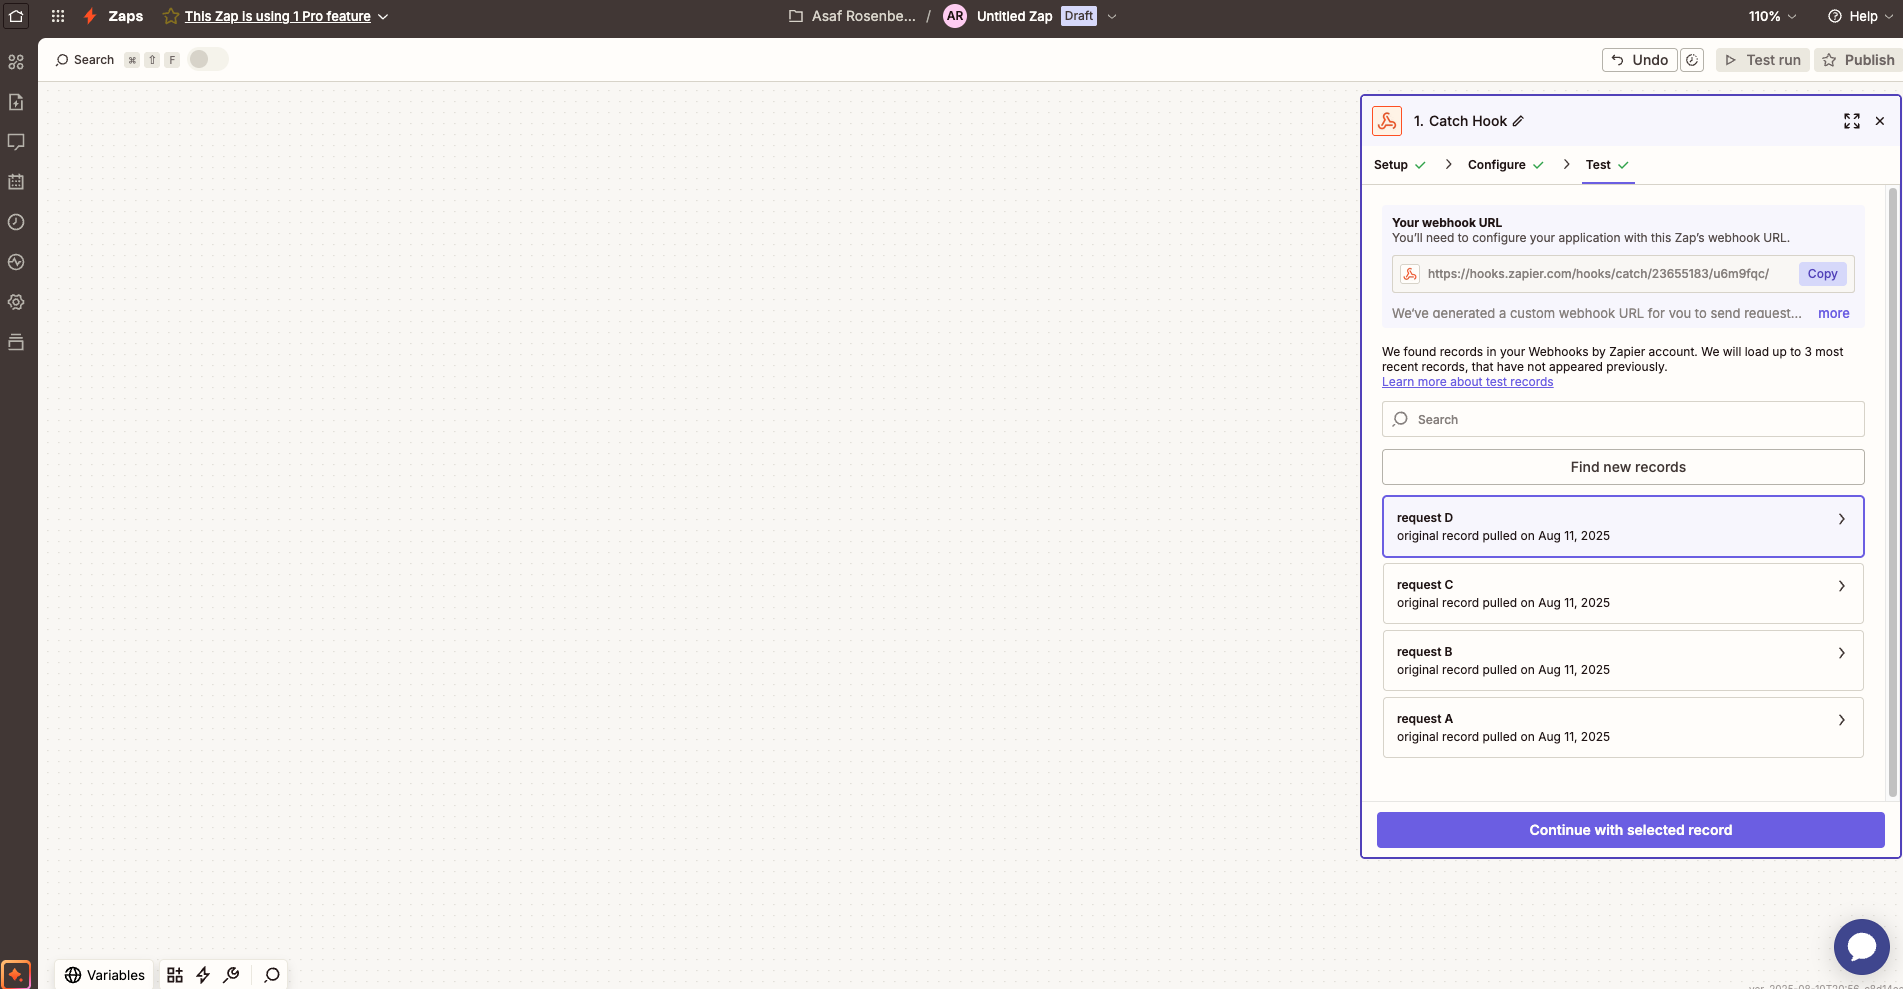Select the request A record row
The image size is (1903, 989).
(x=1623, y=728)
